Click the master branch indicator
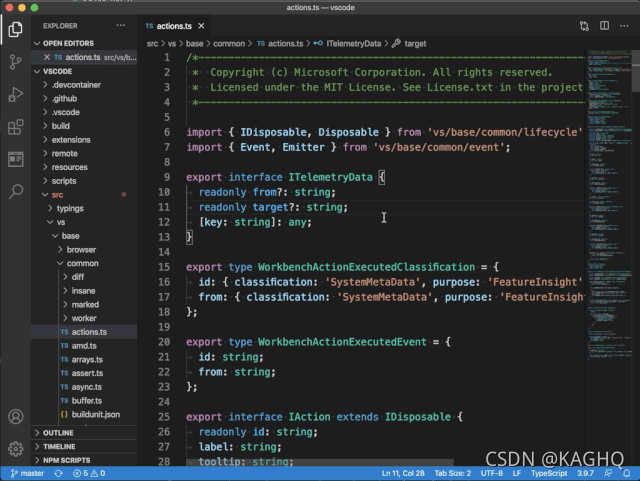 coord(27,473)
